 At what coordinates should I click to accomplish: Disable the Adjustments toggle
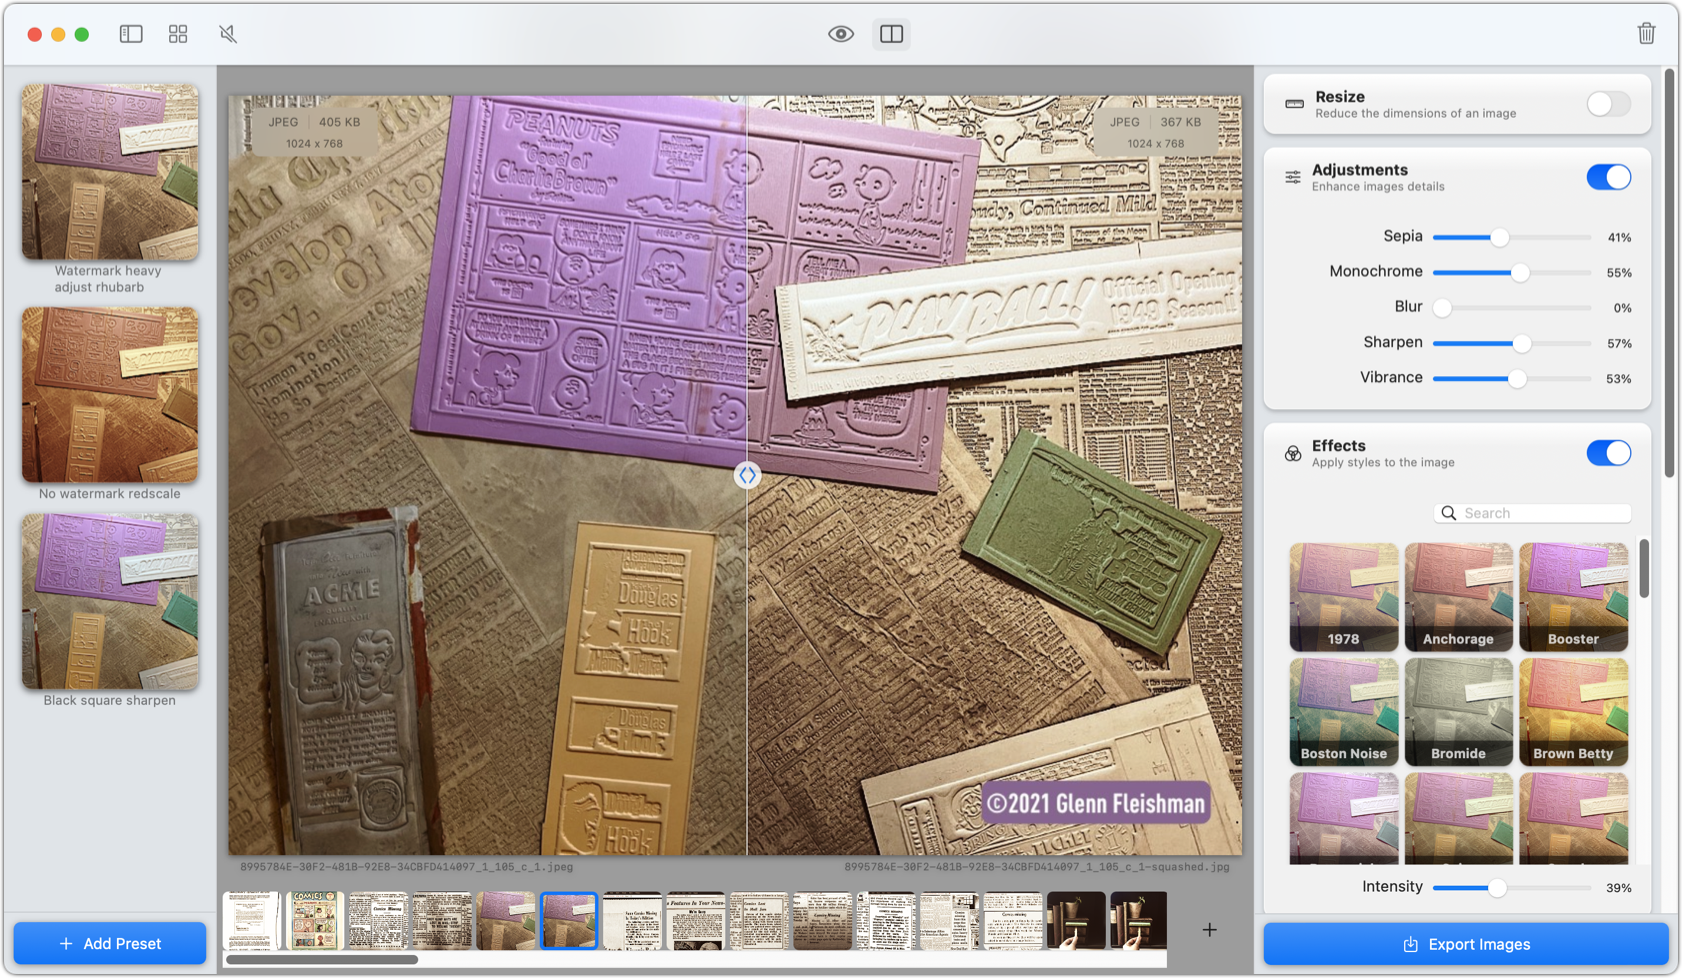tap(1608, 177)
